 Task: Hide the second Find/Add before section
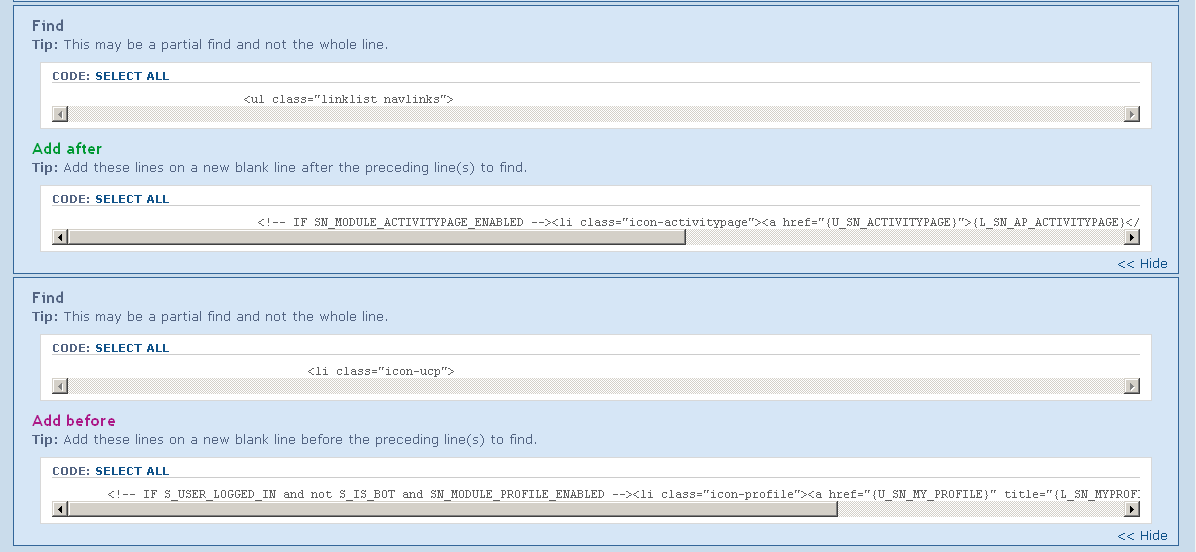(1142, 536)
